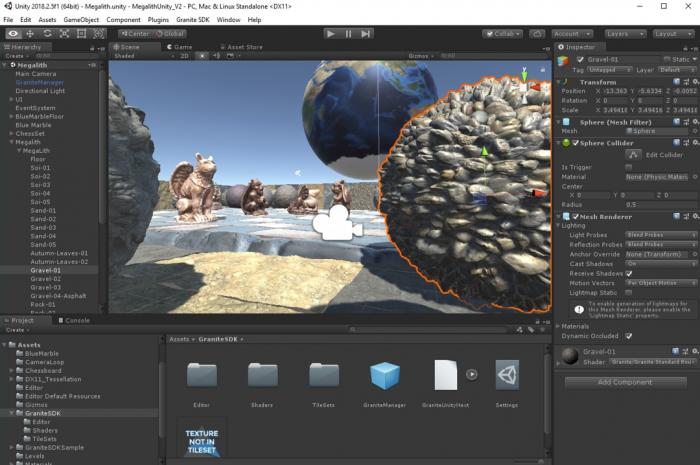Select the combined Transform tool
This screenshot has width=700, height=465.
coord(98,33)
